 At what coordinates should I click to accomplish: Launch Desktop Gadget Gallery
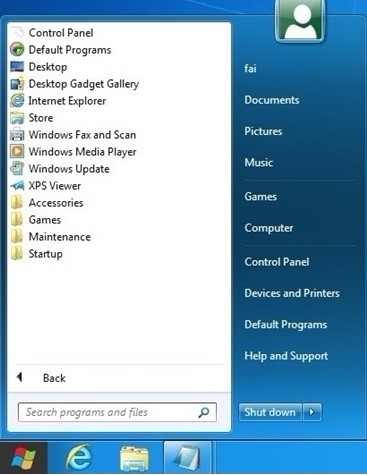74,84
